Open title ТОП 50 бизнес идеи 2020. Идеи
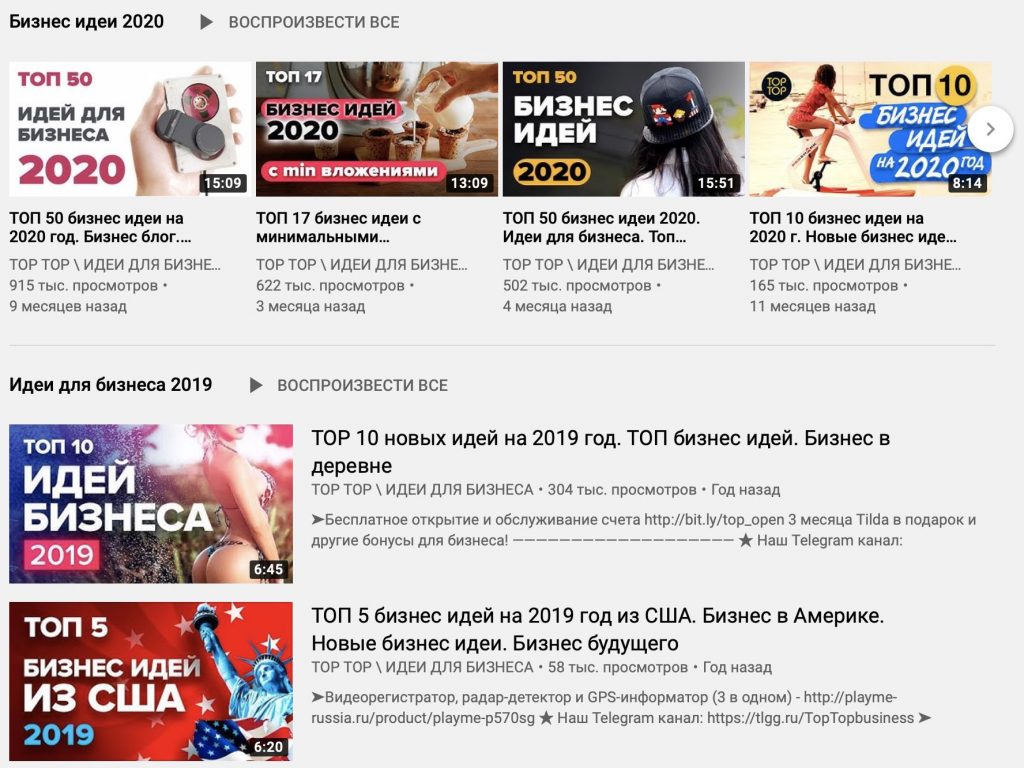 (x=601, y=228)
